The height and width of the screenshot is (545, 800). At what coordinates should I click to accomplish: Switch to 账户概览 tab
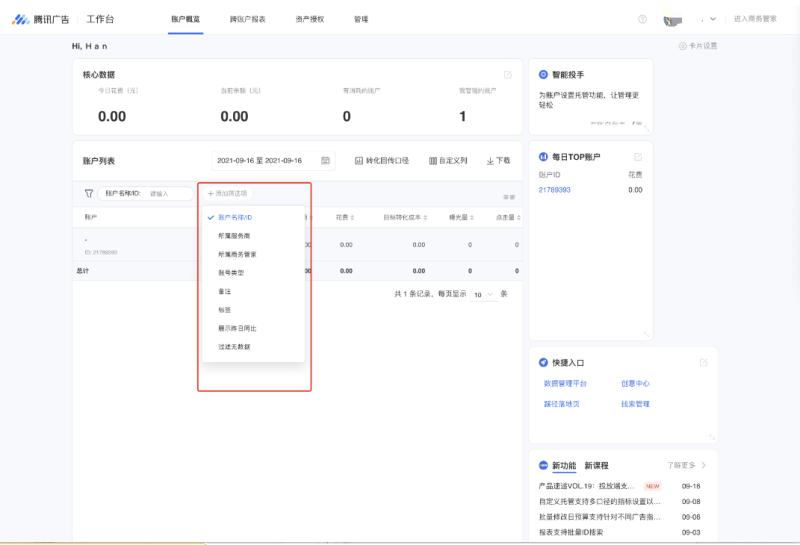tap(186, 19)
